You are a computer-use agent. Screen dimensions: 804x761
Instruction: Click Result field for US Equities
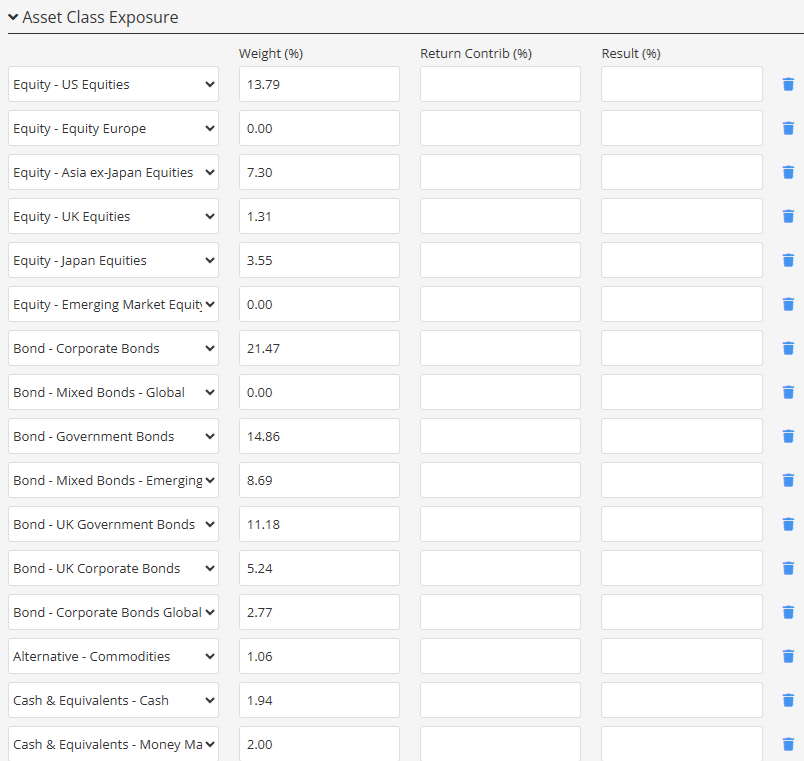(682, 84)
